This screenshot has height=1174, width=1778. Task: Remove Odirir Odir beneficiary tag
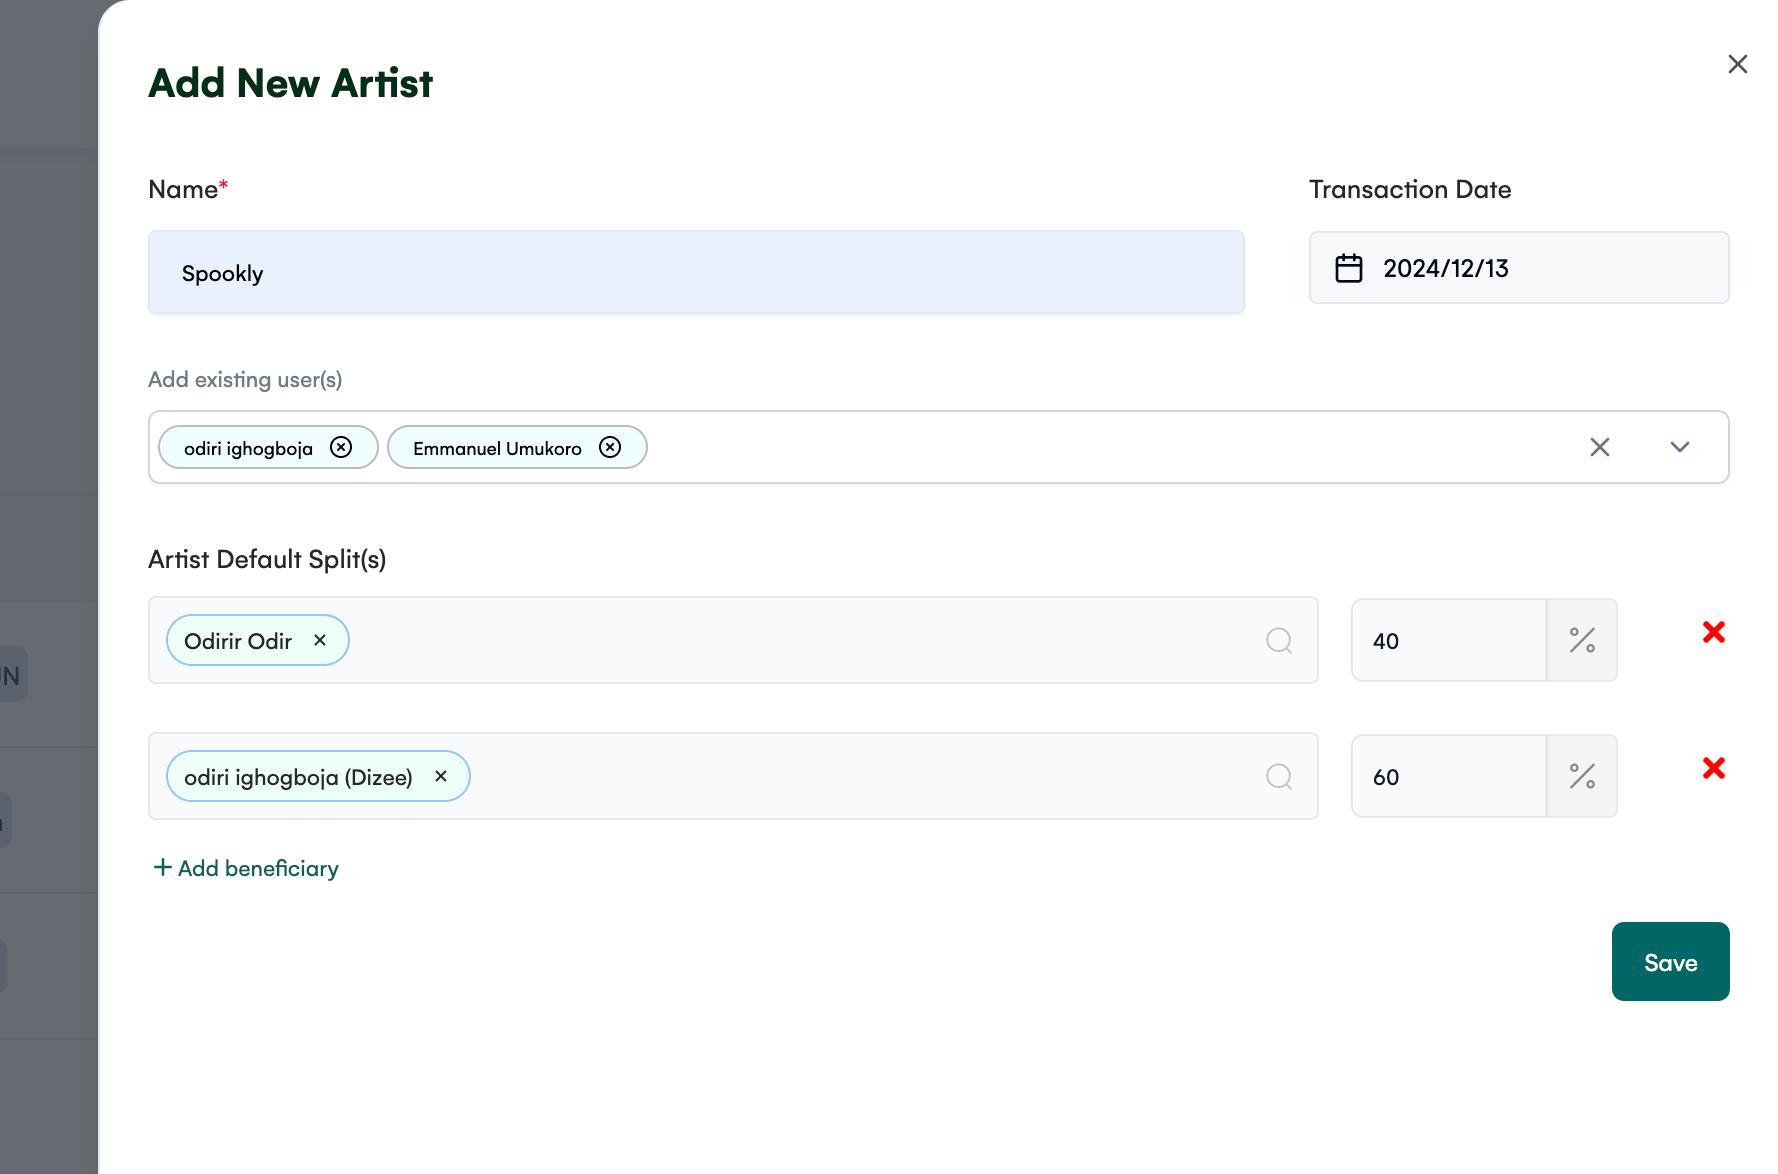pyautogui.click(x=320, y=640)
